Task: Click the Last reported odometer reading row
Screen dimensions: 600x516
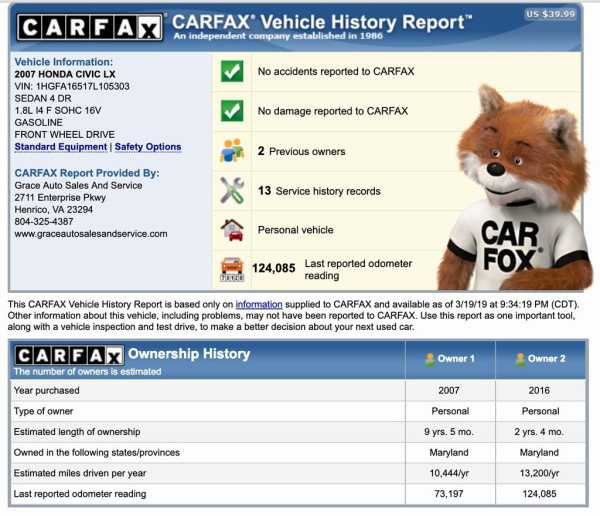Action: [x=329, y=268]
